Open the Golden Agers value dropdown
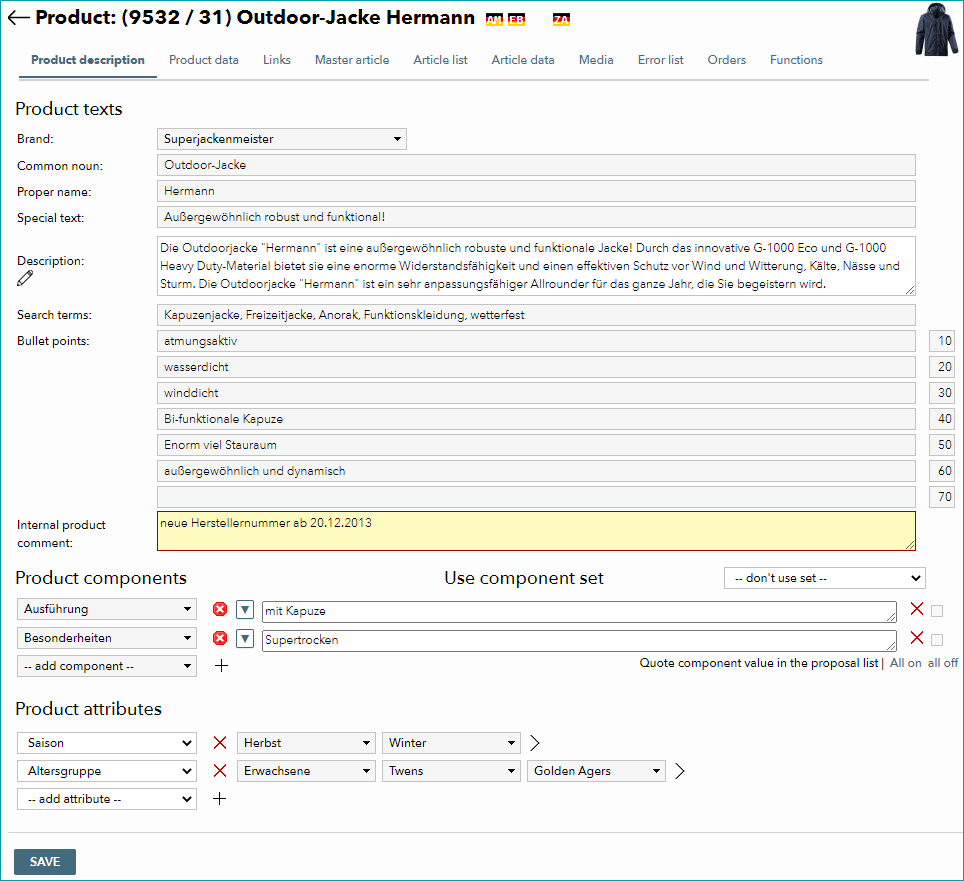 click(596, 771)
